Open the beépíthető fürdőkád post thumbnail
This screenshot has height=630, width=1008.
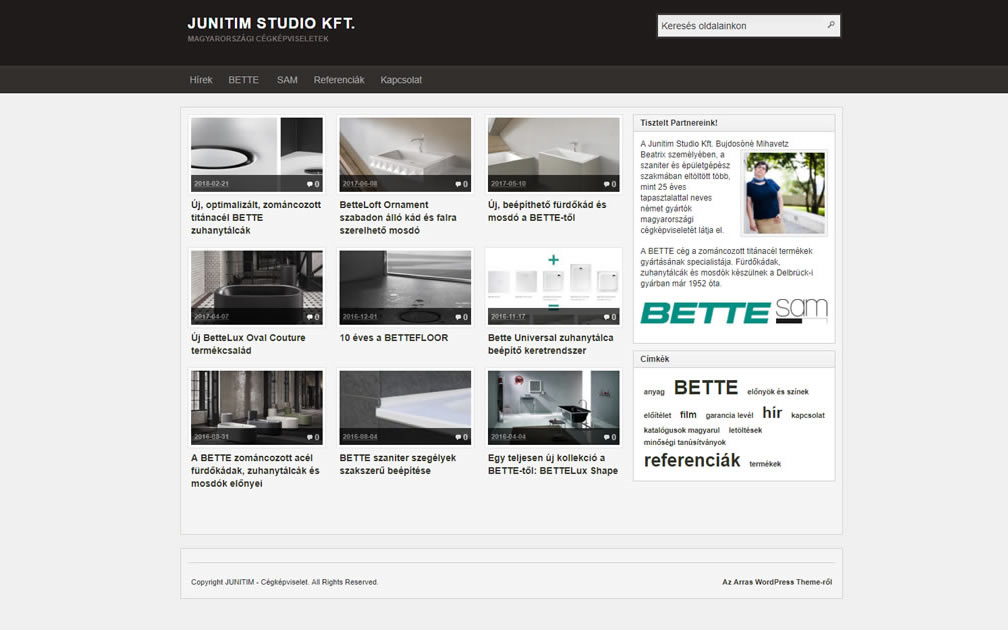[554, 154]
